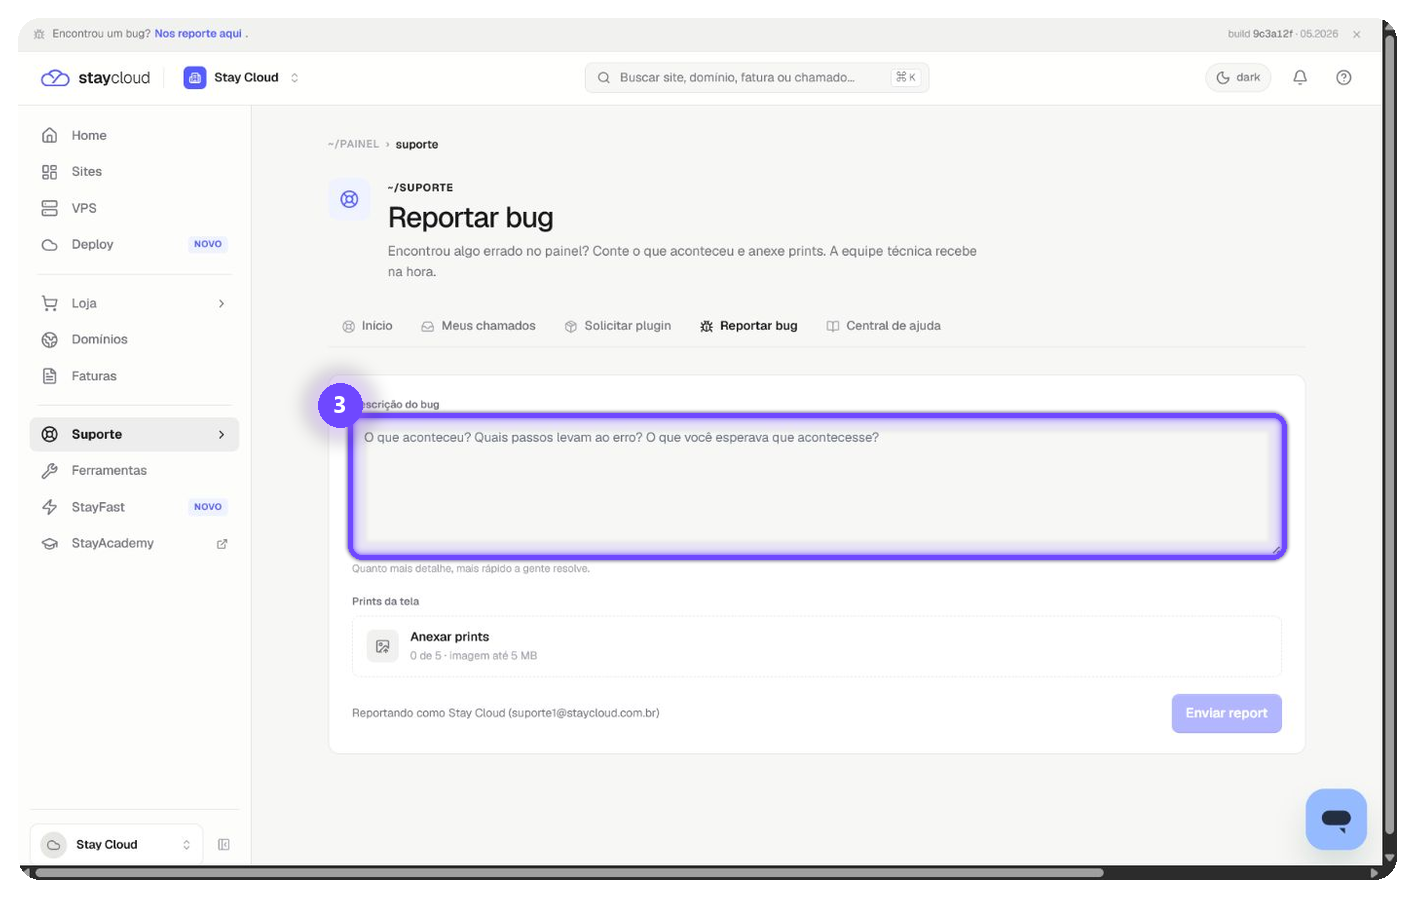The width and height of the screenshot is (1415, 898).
Task: Click the Sites grid icon
Action: [49, 172]
